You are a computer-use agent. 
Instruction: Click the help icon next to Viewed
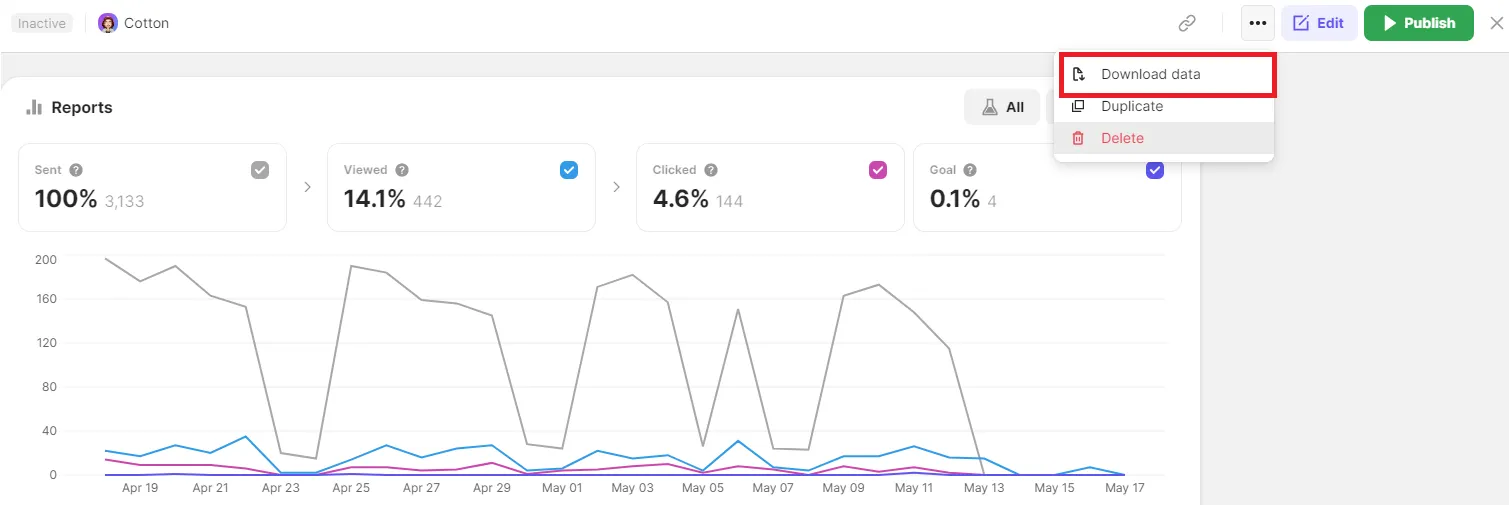402,170
